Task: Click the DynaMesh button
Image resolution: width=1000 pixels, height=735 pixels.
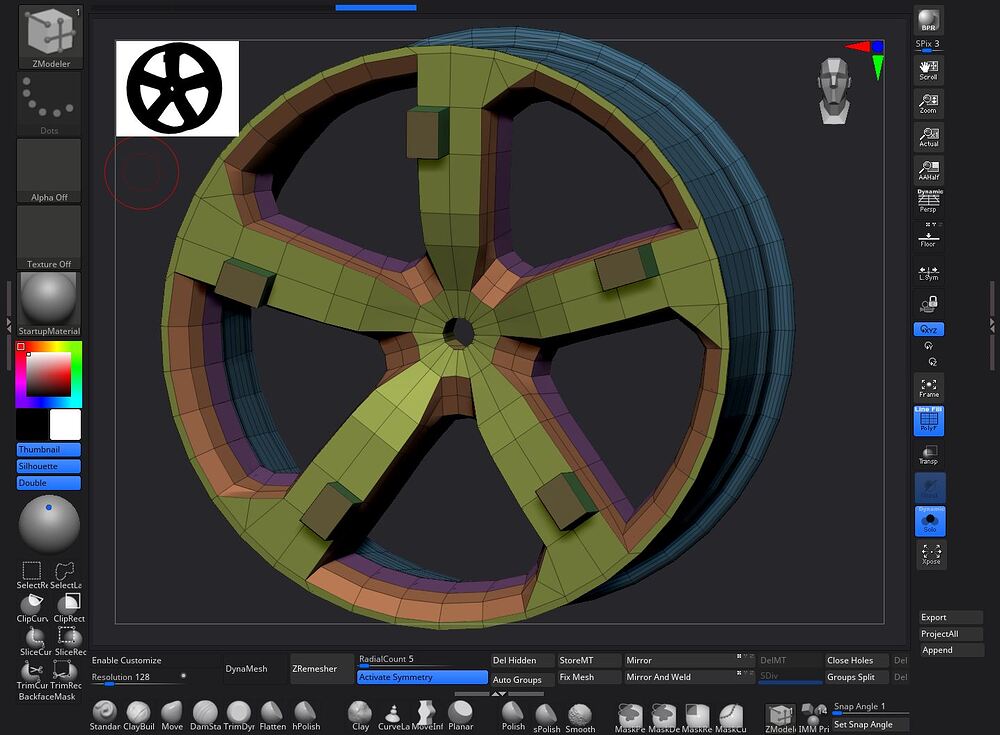Action: coord(246,669)
